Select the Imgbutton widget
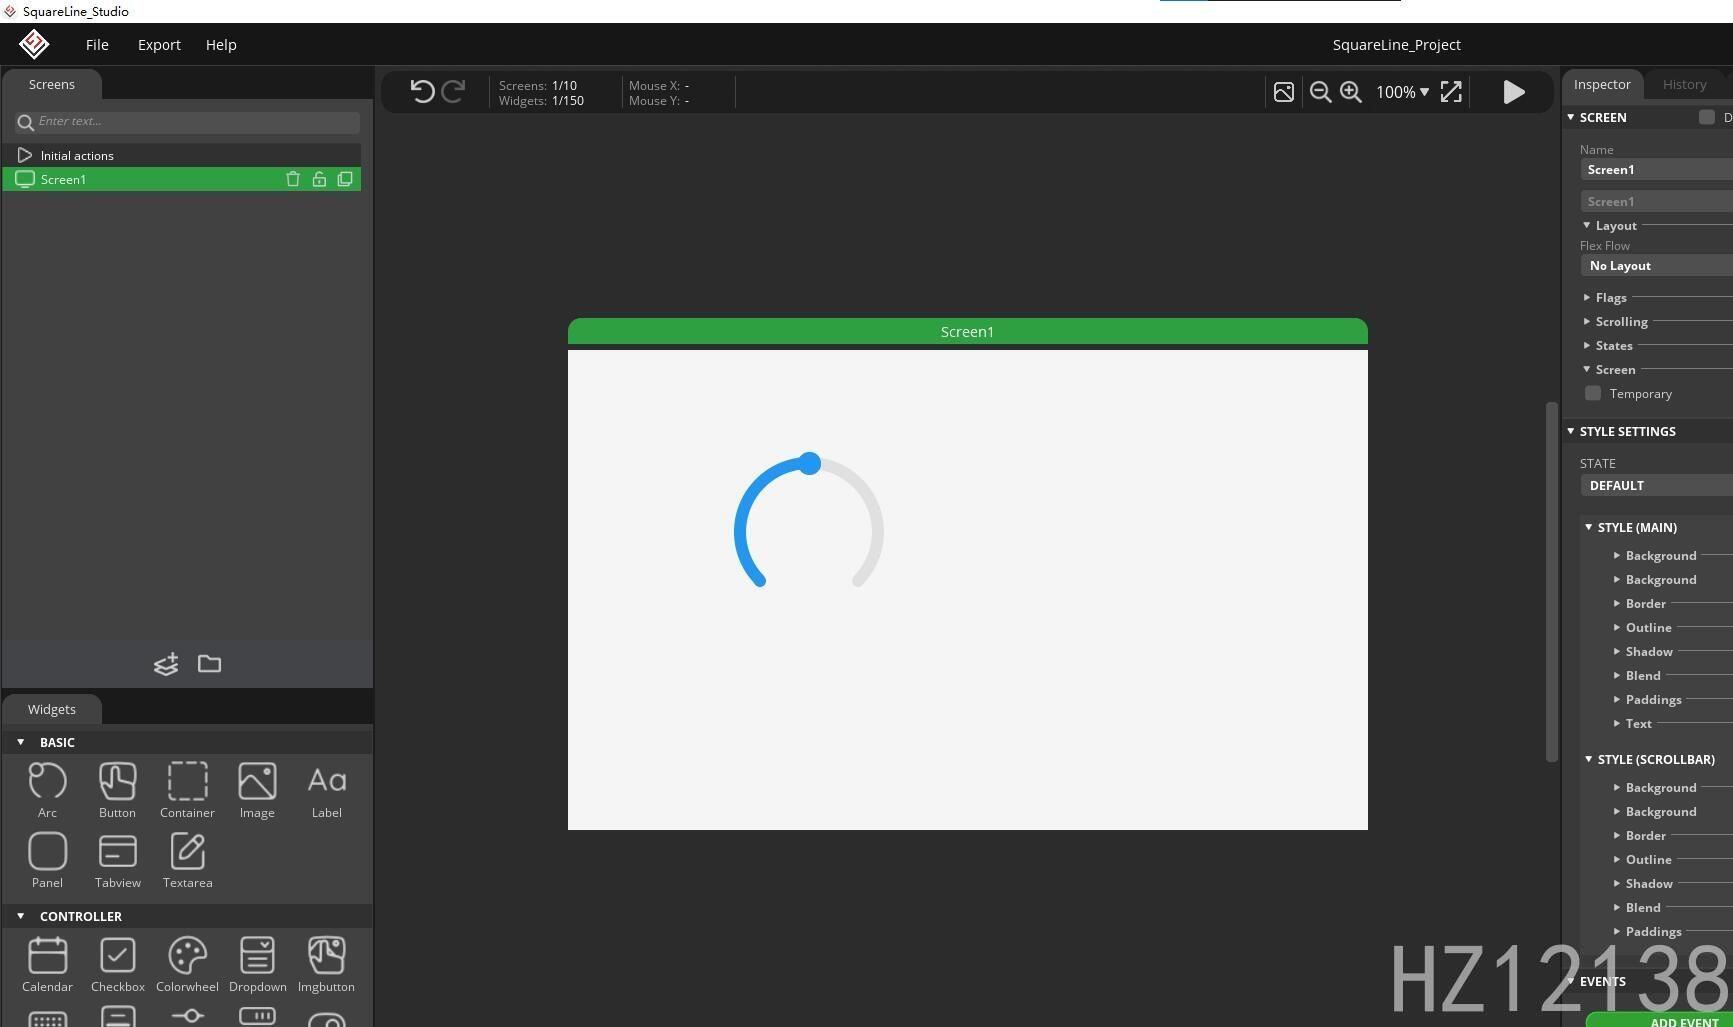The width and height of the screenshot is (1733, 1027). tap(326, 964)
